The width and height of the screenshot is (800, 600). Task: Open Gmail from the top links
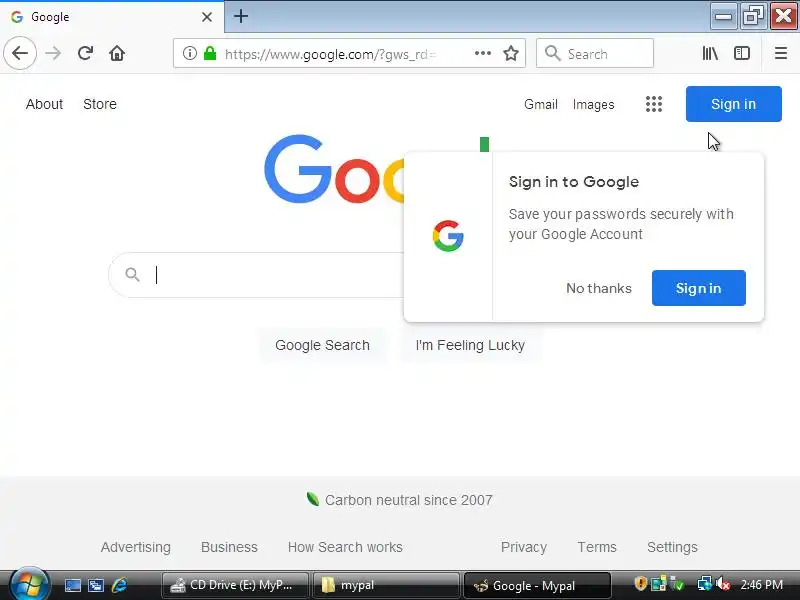coord(541,105)
